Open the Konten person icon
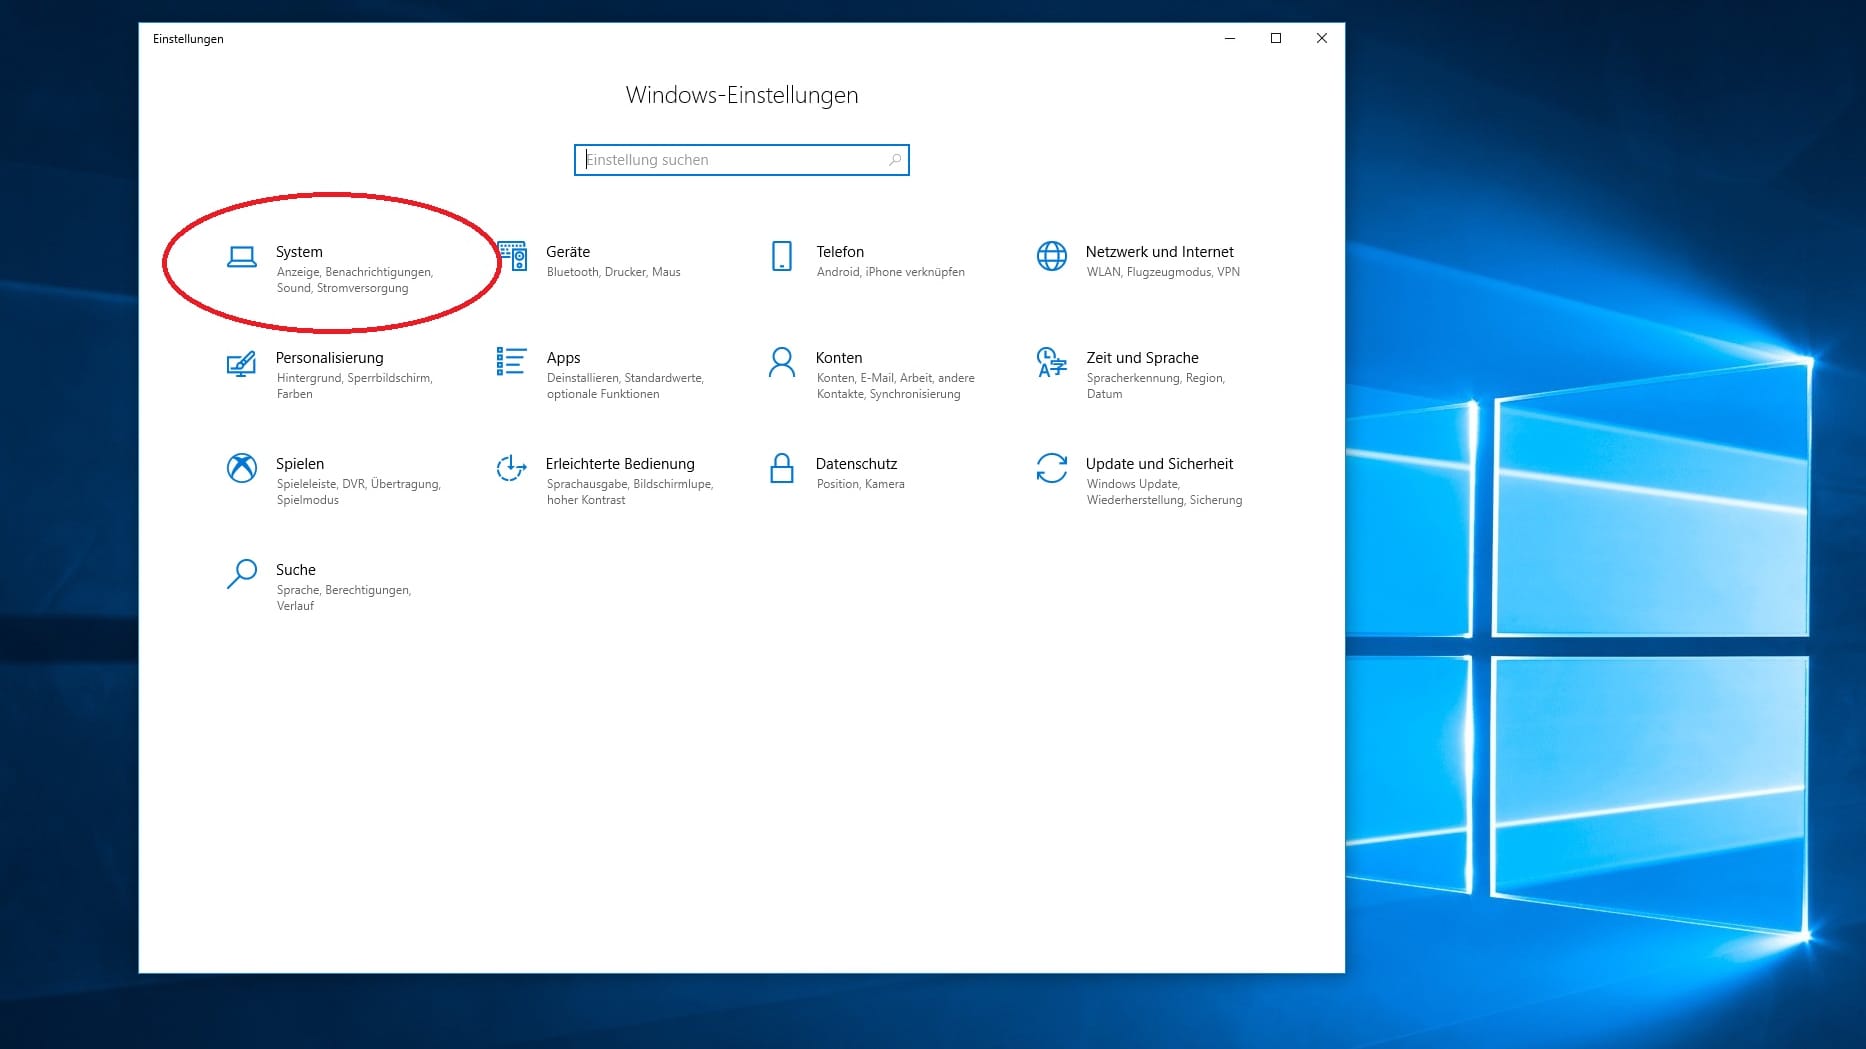 coord(782,362)
